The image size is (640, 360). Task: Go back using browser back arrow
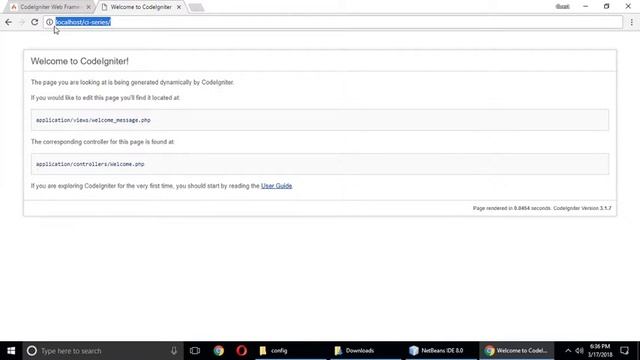click(9, 22)
